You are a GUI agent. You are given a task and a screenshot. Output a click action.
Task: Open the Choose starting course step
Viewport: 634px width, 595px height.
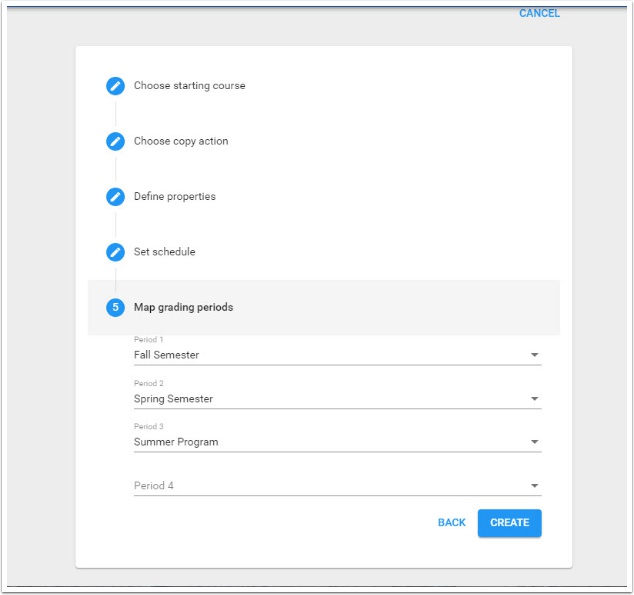tap(189, 86)
